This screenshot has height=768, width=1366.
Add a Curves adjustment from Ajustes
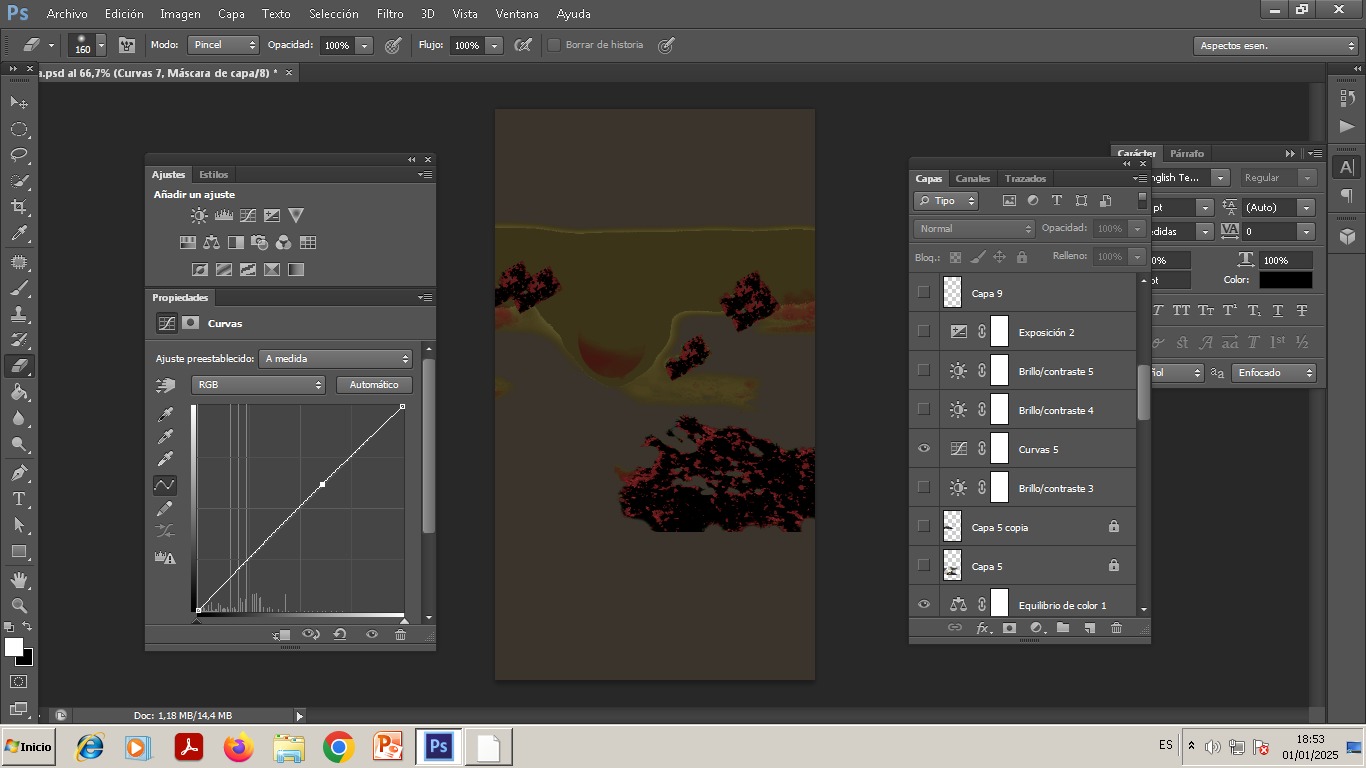(x=248, y=215)
